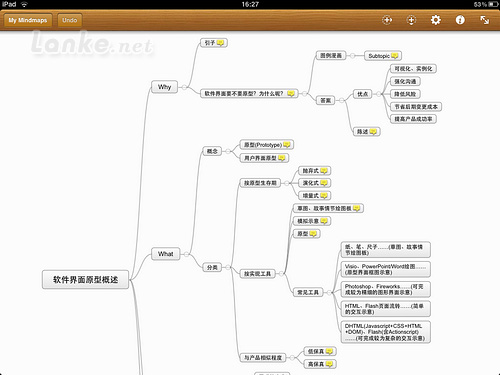
Task: Select the Why node
Action: [x=164, y=87]
